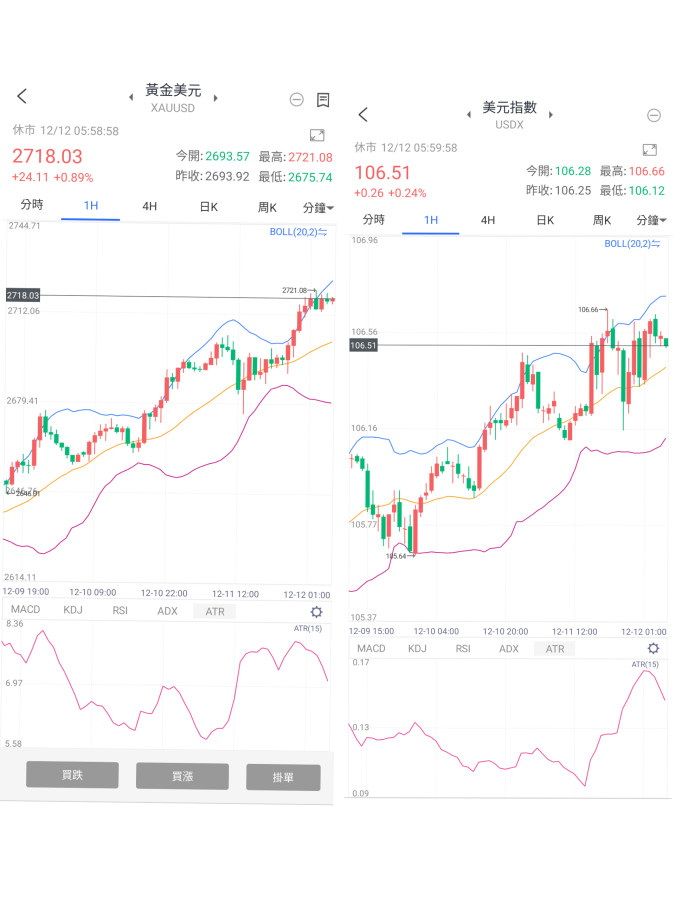Expand the USDX chart to fullscreen

(649, 150)
